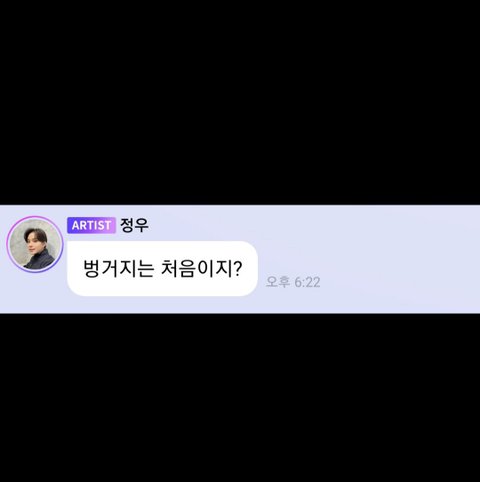Click the word 벙거지는 in the bubble
The image size is (480, 482).
click(118, 268)
